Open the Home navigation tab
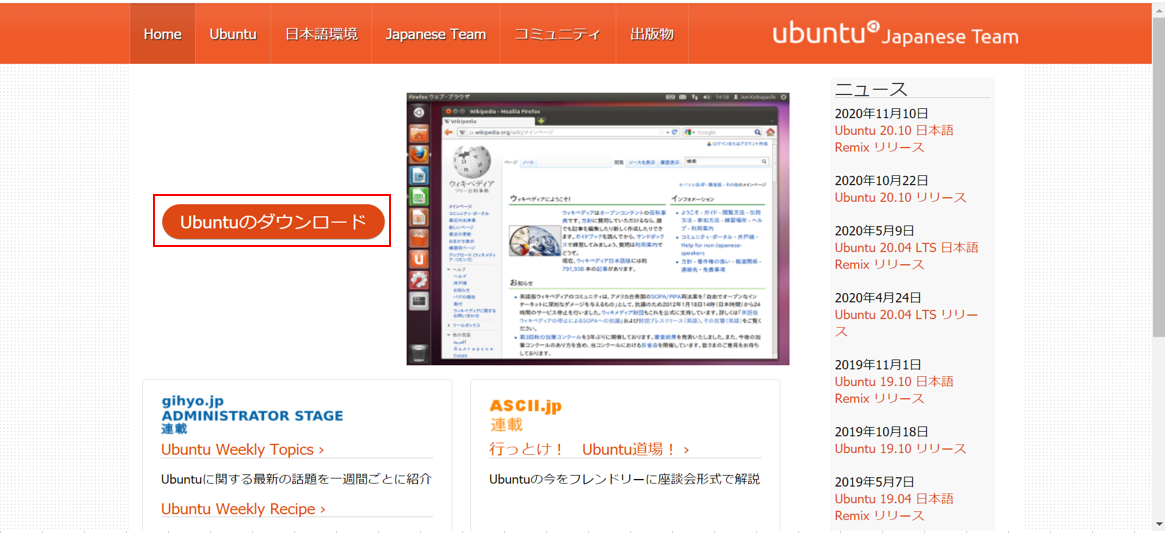1165x533 pixels. 163,34
